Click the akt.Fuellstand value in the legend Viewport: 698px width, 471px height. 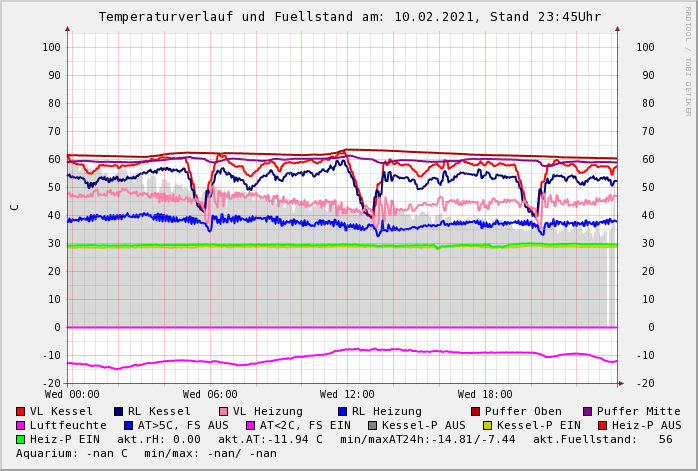(x=665, y=439)
